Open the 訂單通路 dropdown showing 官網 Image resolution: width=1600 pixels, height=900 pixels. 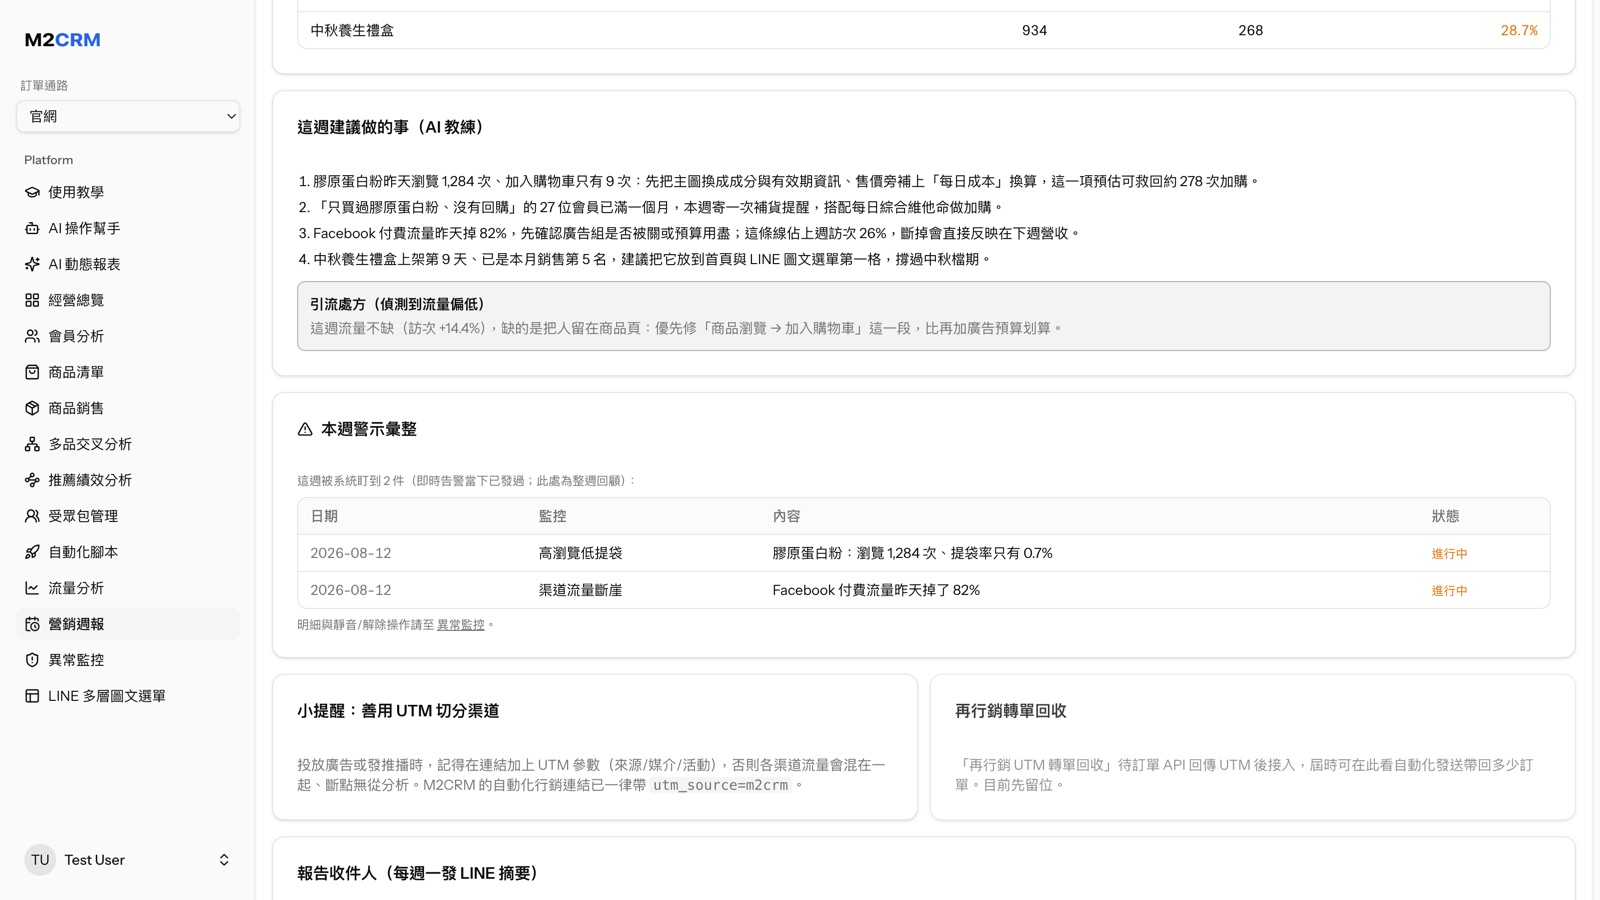tap(128, 116)
